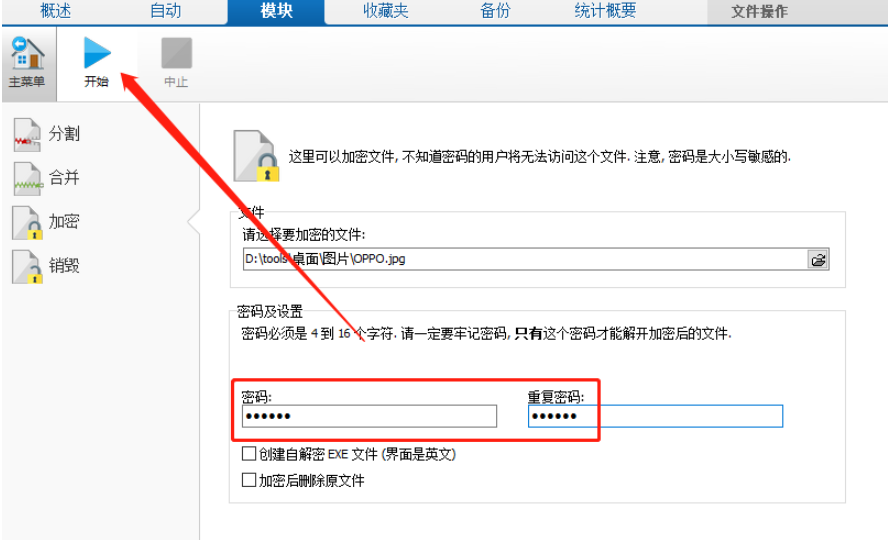
Task: Click the grey 中止 stop button
Action: (x=176, y=62)
